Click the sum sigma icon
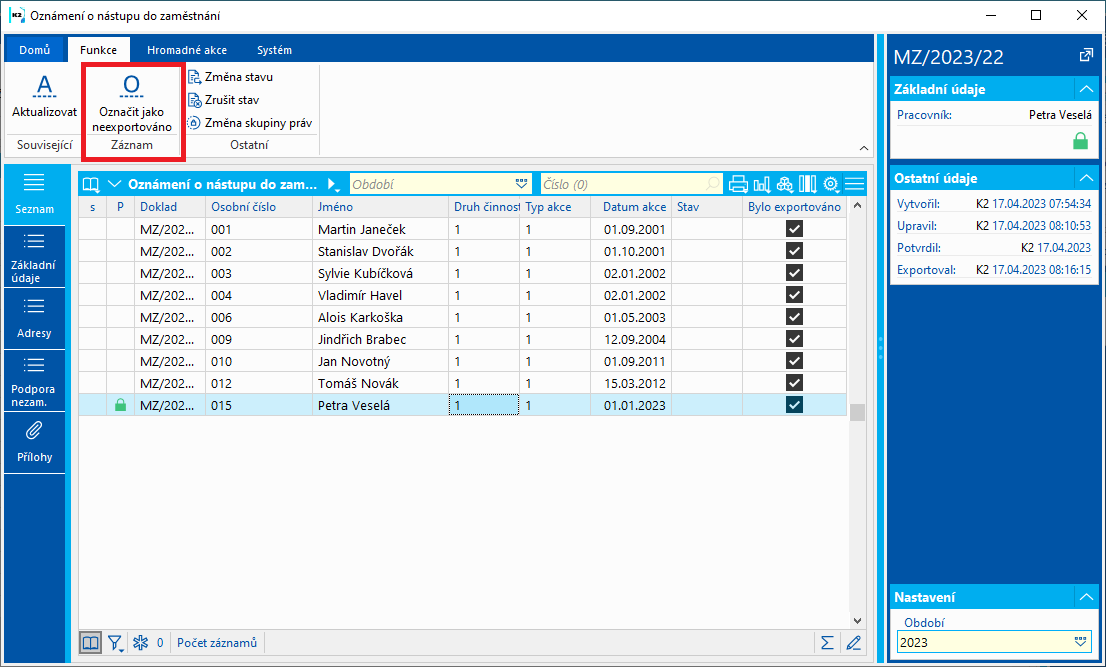Image resolution: width=1106 pixels, height=667 pixels. point(827,642)
